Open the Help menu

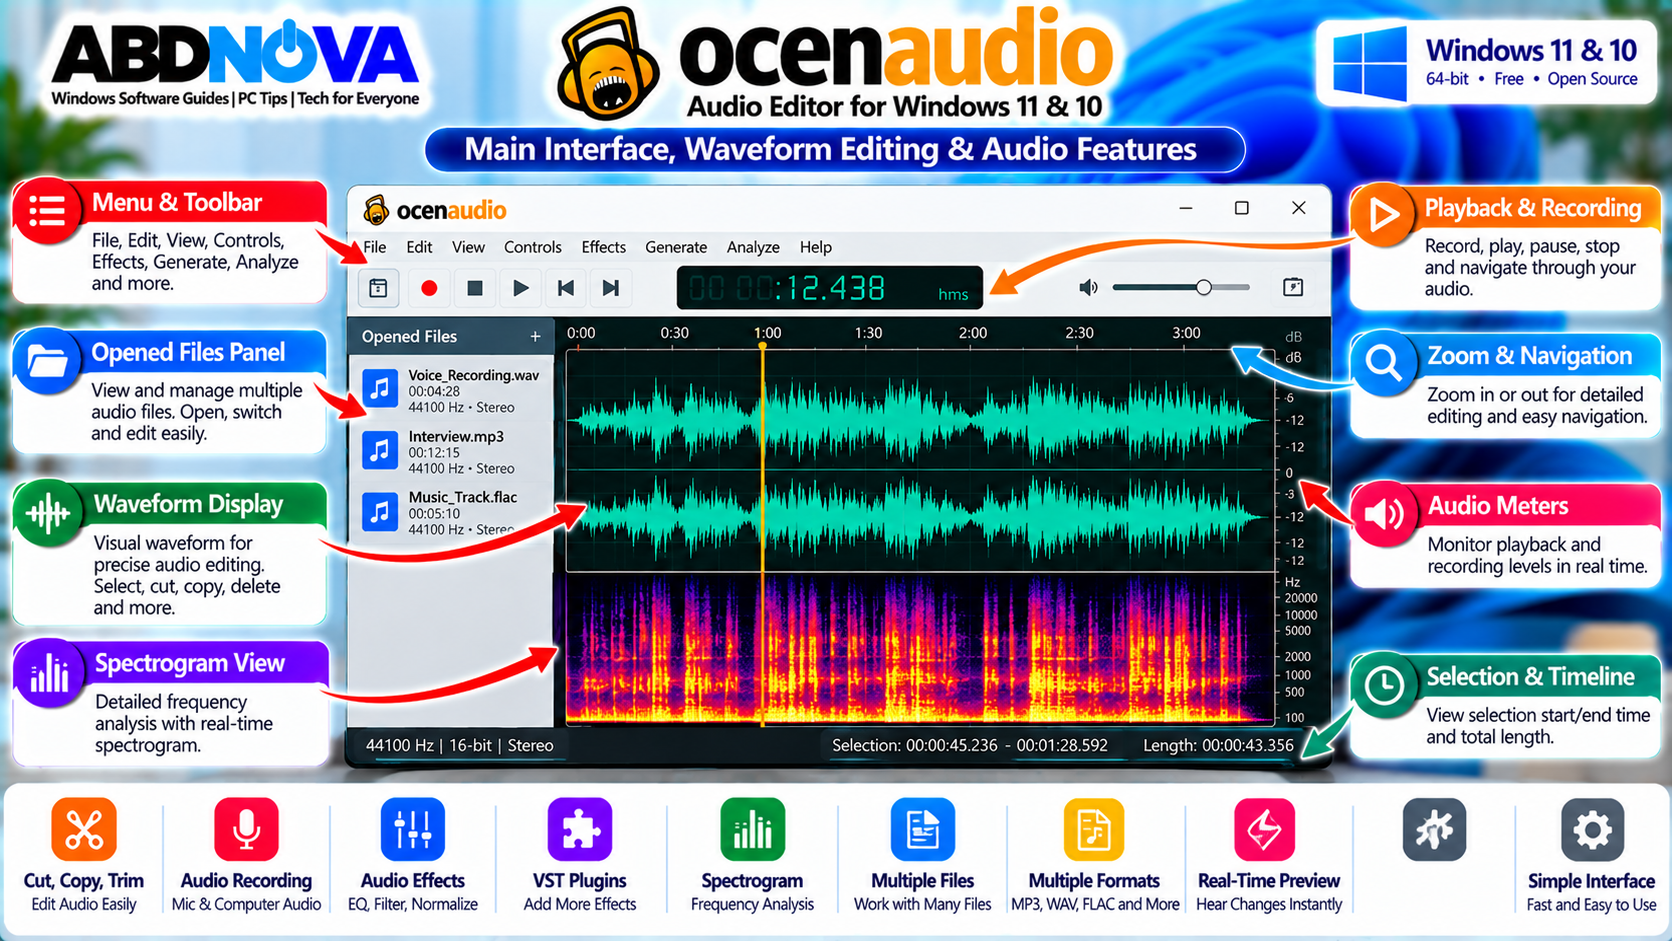(816, 247)
